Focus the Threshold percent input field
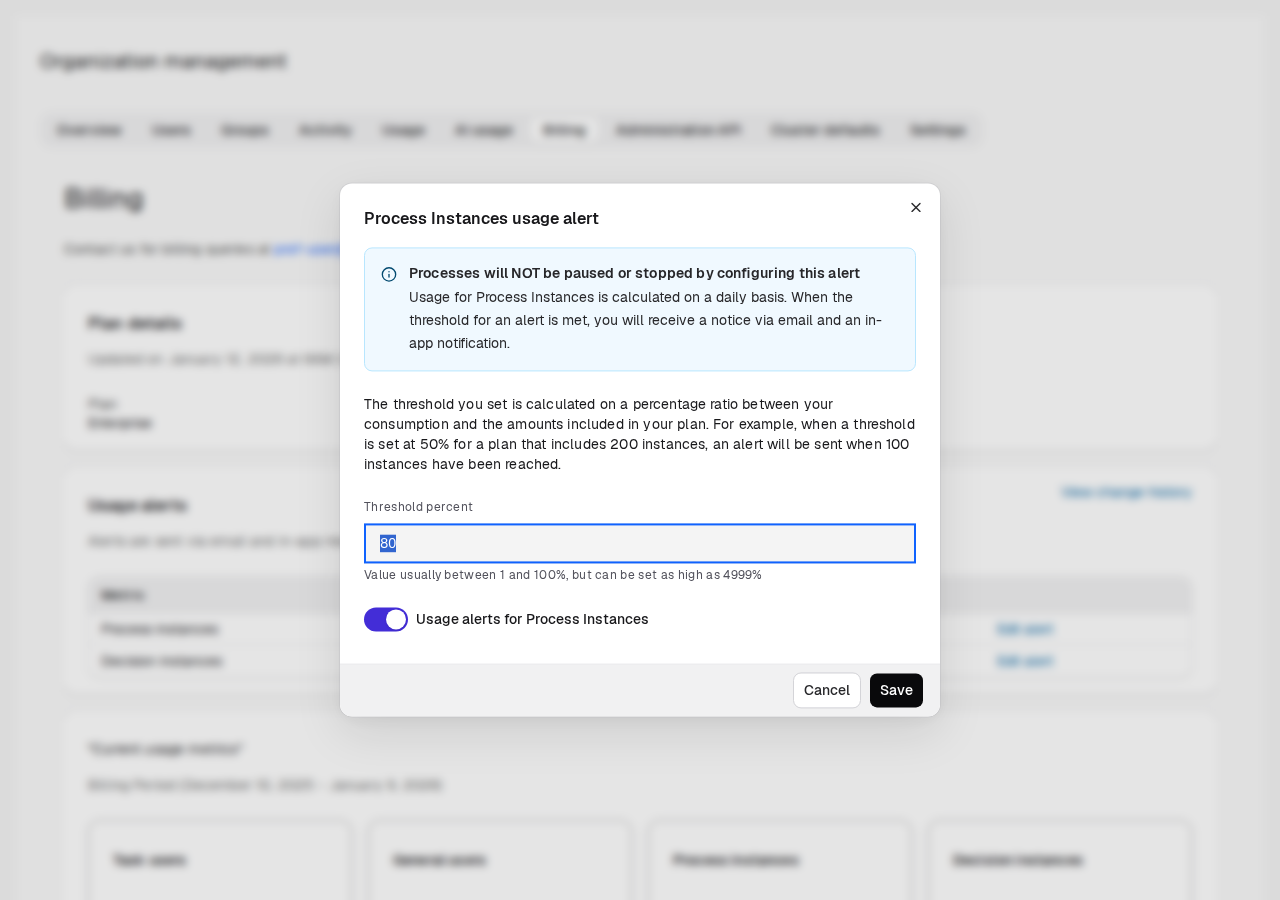The height and width of the screenshot is (900, 1280). pos(640,543)
